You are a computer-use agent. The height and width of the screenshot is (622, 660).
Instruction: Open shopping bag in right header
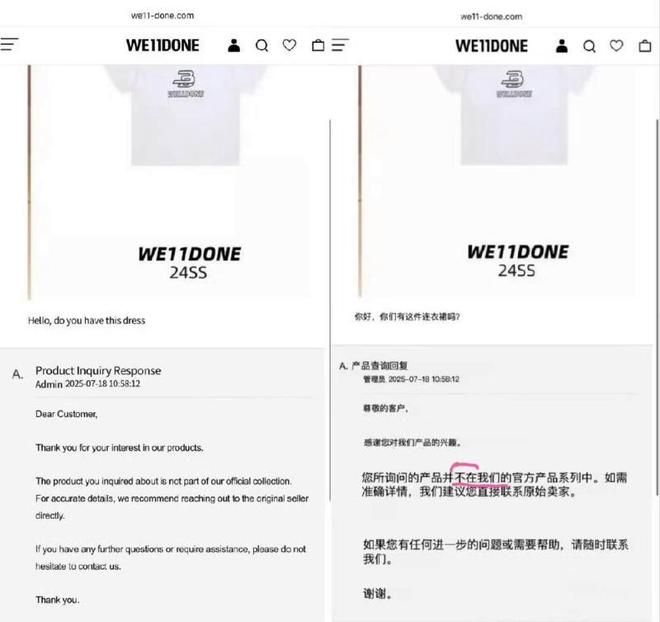pos(645,45)
